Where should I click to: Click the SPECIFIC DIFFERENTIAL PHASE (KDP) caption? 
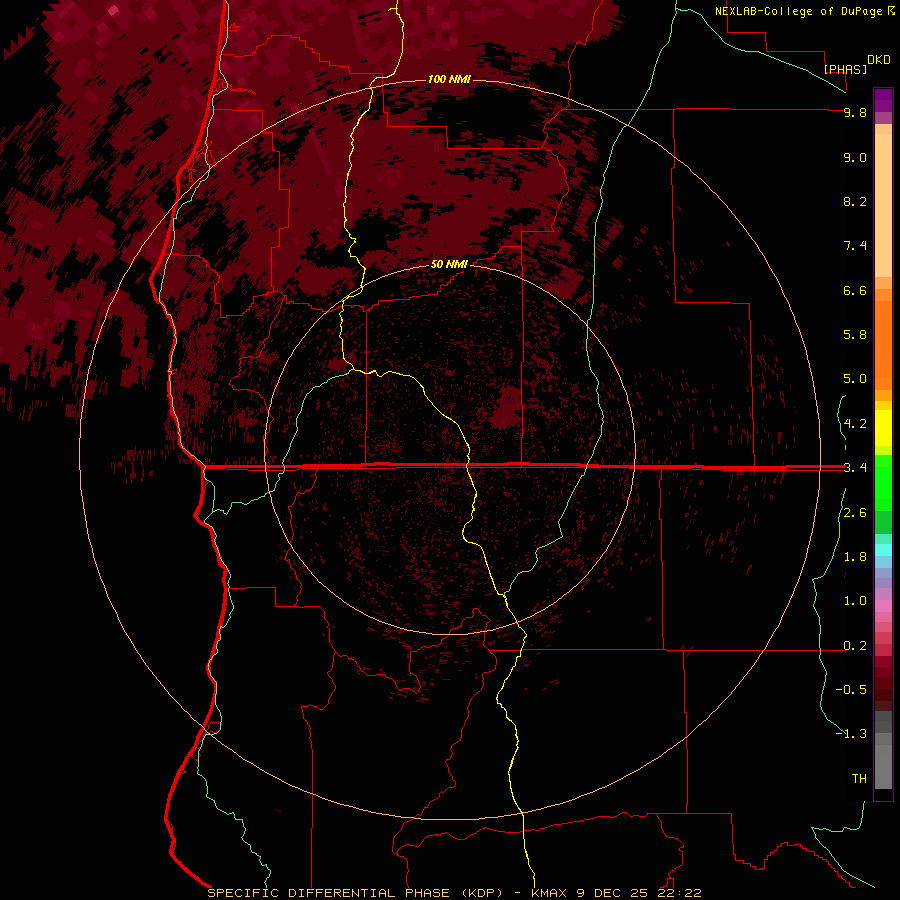[355, 893]
